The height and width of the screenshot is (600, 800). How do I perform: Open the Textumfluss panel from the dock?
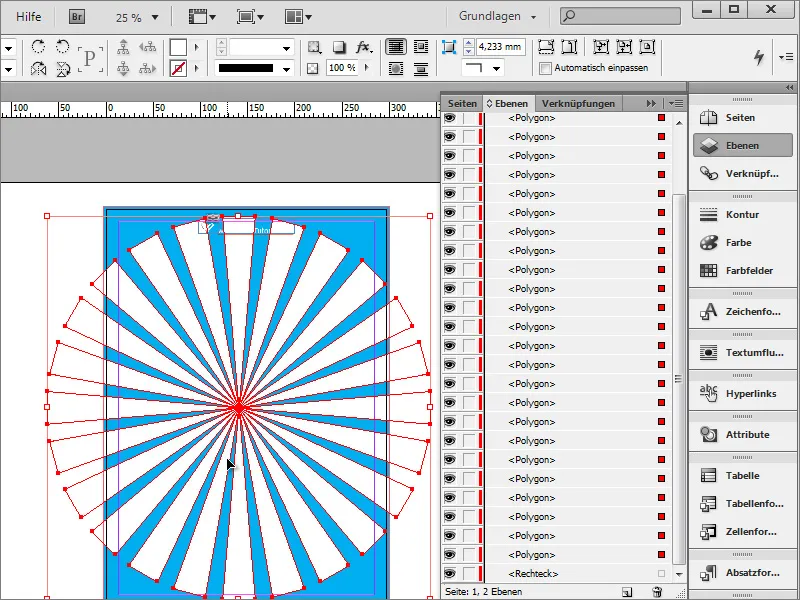pyautogui.click(x=740, y=352)
